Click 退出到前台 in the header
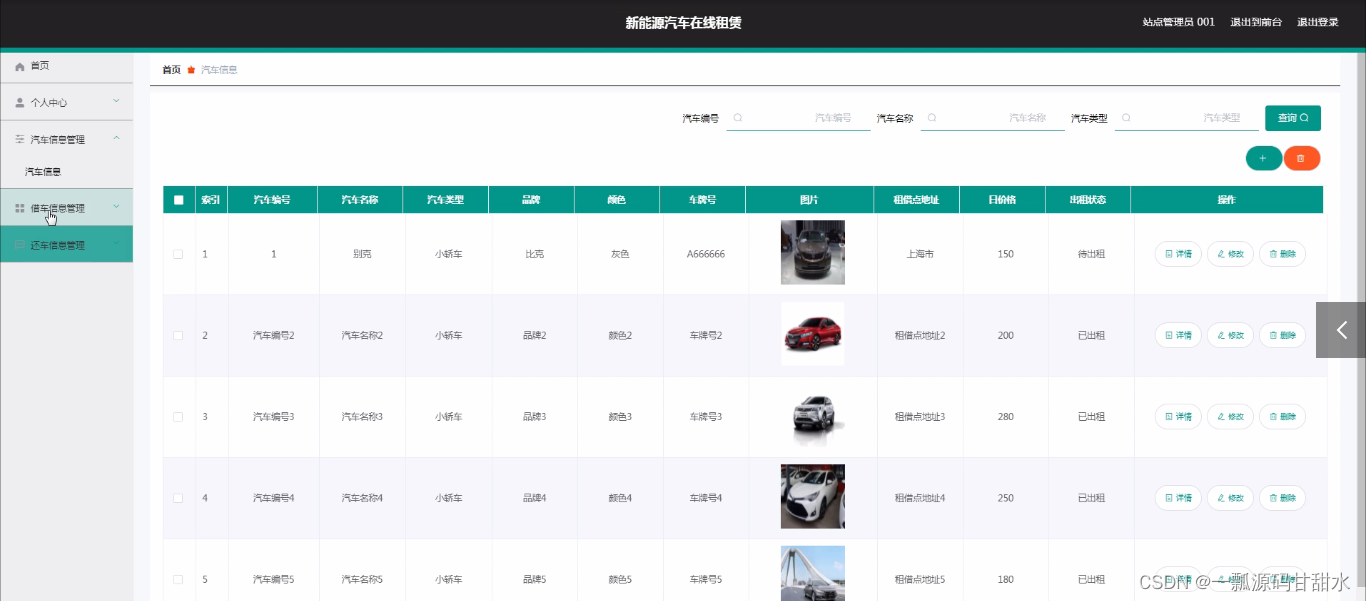 pyautogui.click(x=1256, y=22)
